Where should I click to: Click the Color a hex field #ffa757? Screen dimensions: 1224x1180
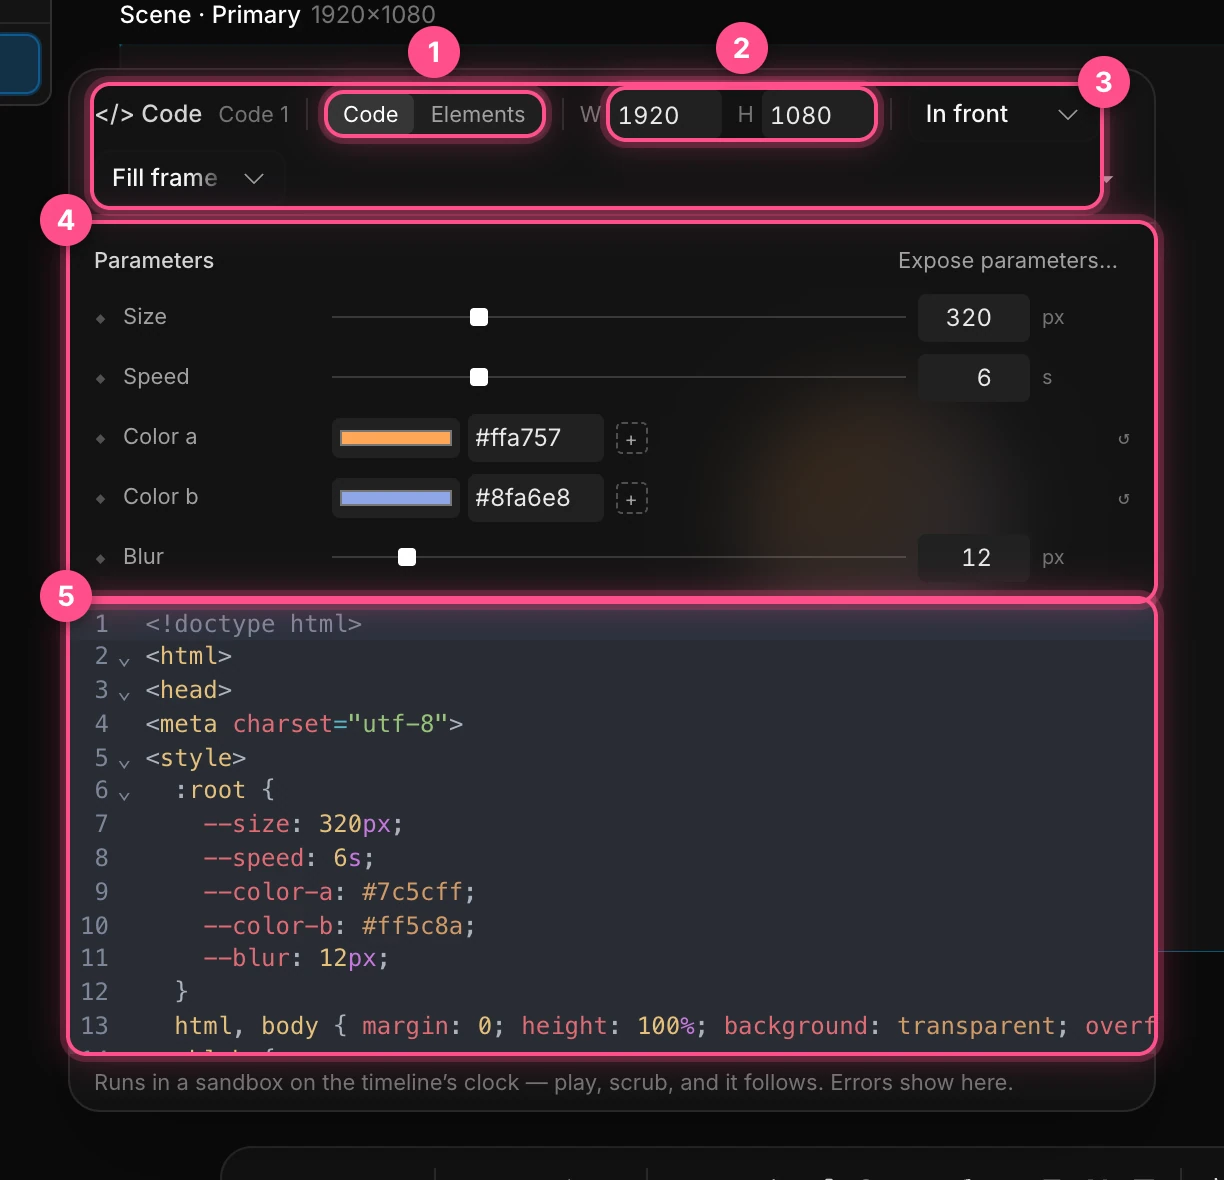pyautogui.click(x=535, y=438)
